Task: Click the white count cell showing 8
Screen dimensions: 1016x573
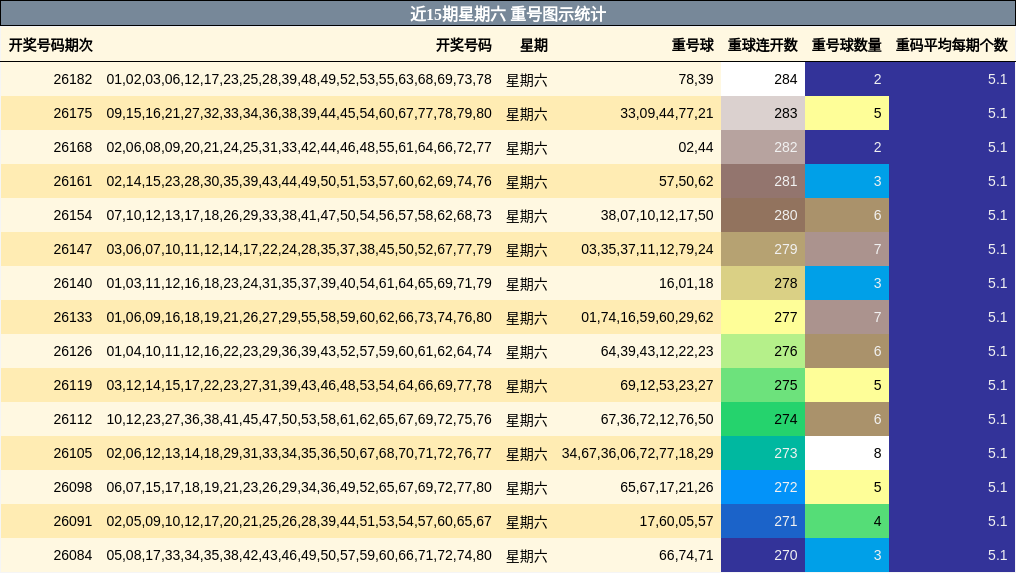Action: click(847, 453)
